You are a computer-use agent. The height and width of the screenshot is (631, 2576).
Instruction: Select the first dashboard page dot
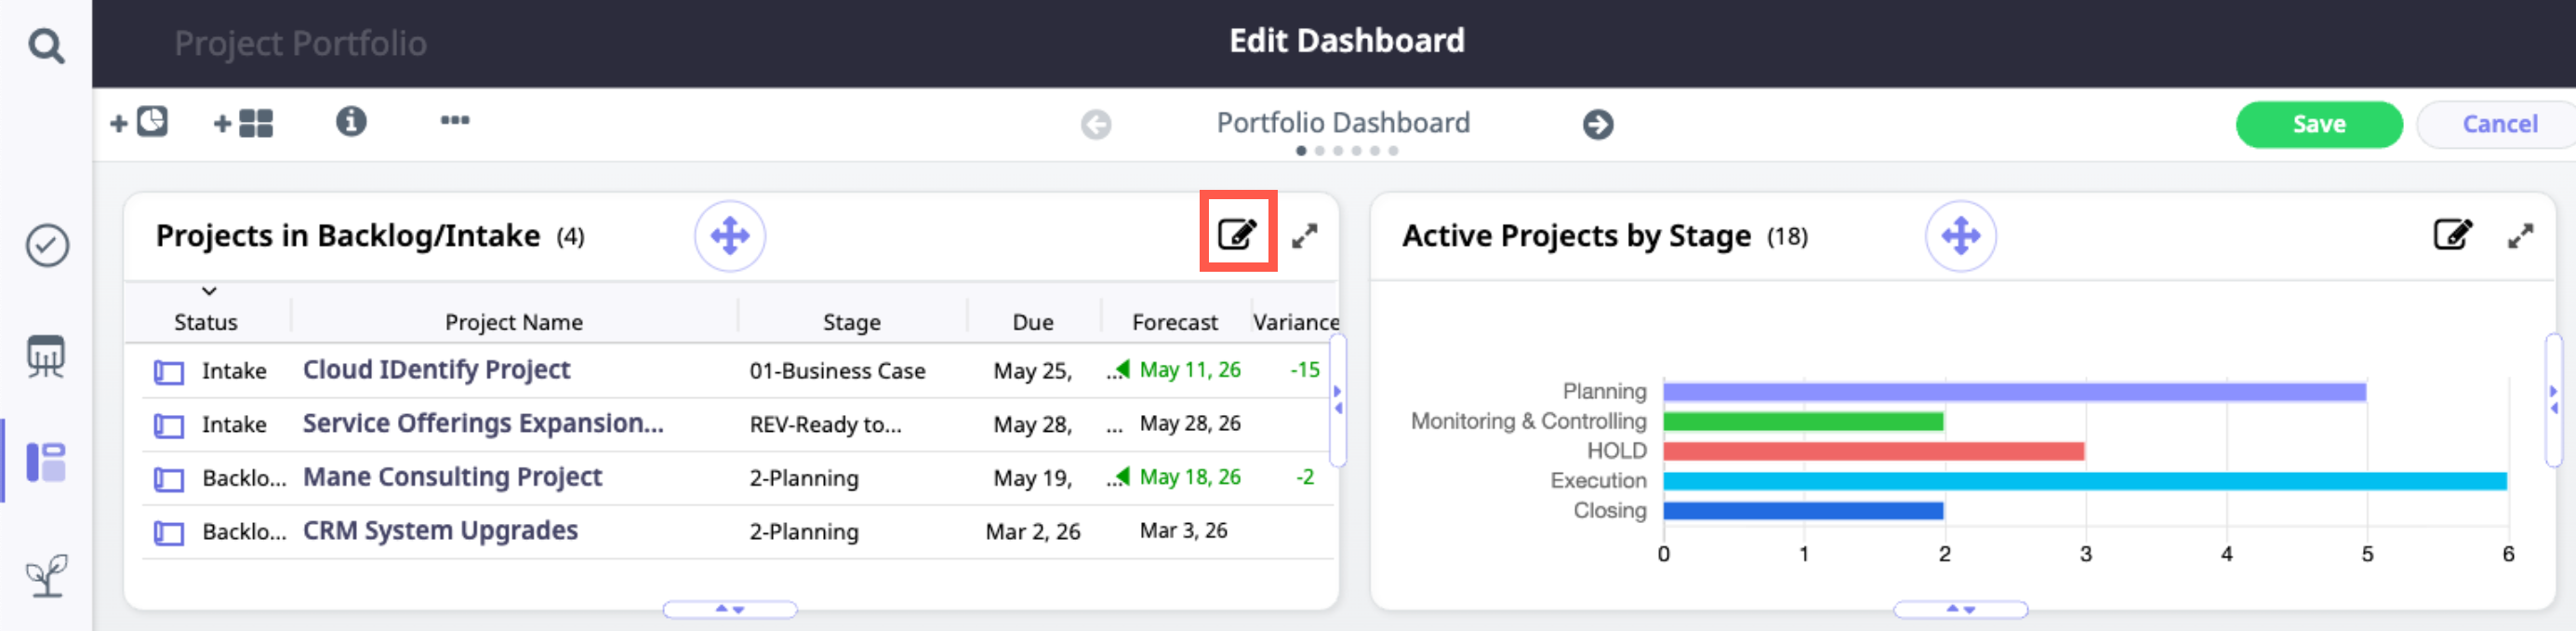point(1300,151)
